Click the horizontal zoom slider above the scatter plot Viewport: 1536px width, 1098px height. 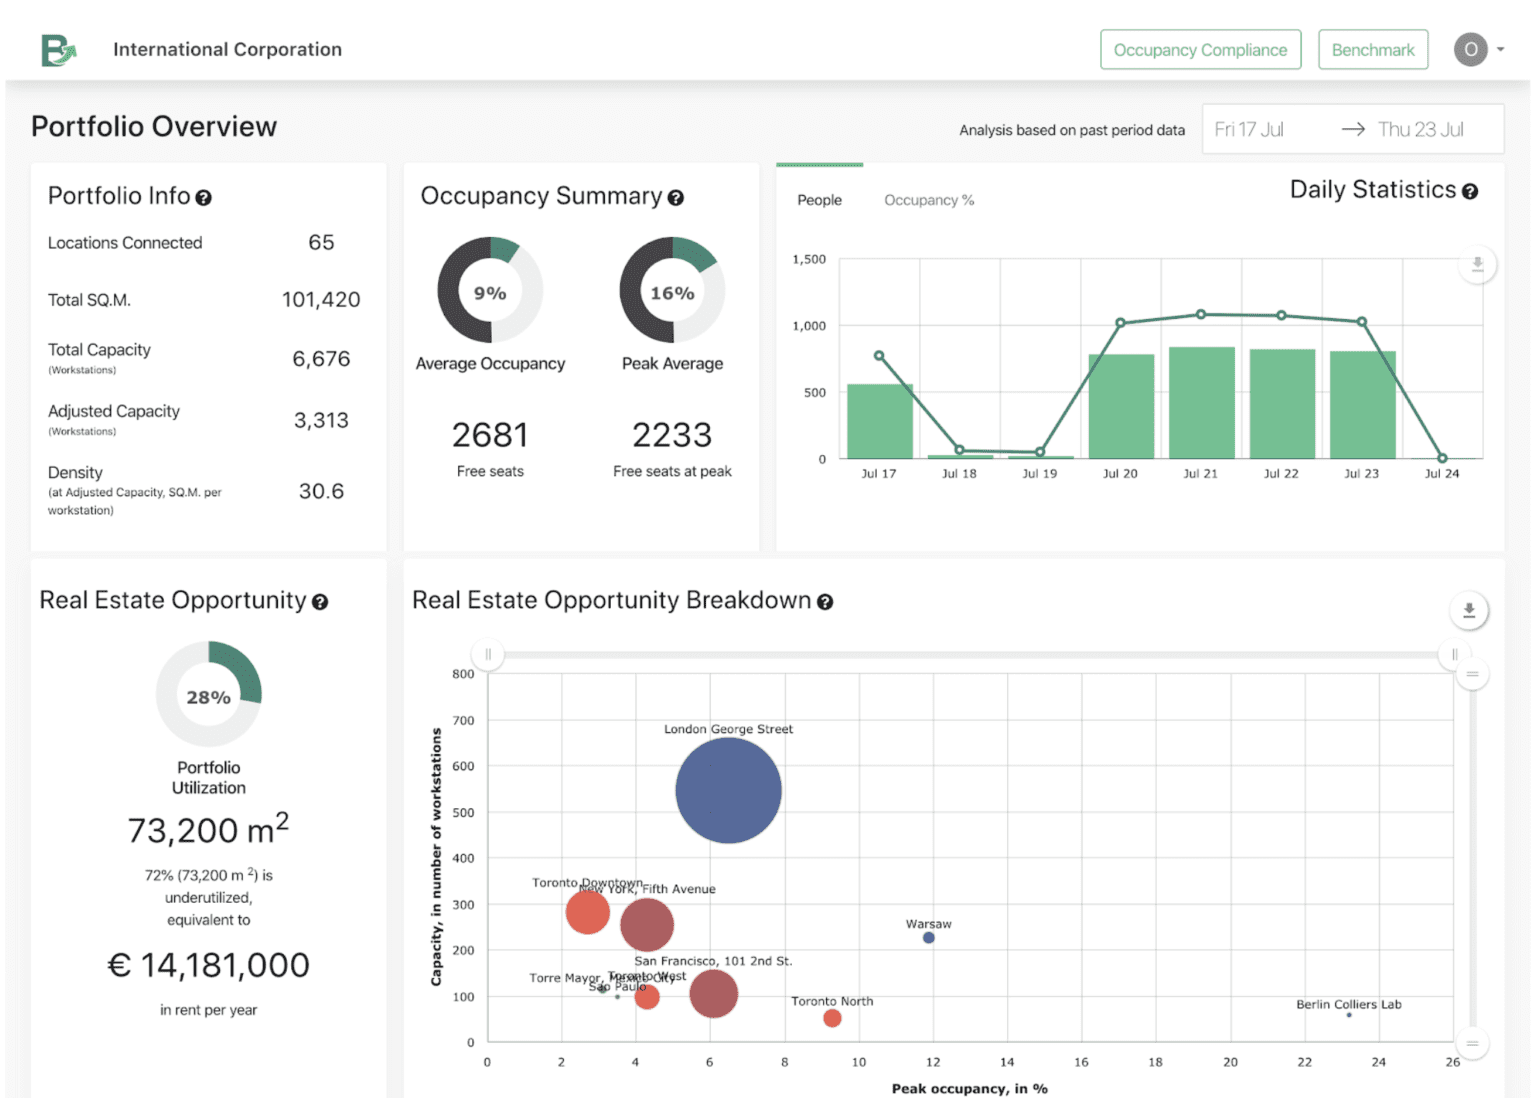pos(487,654)
